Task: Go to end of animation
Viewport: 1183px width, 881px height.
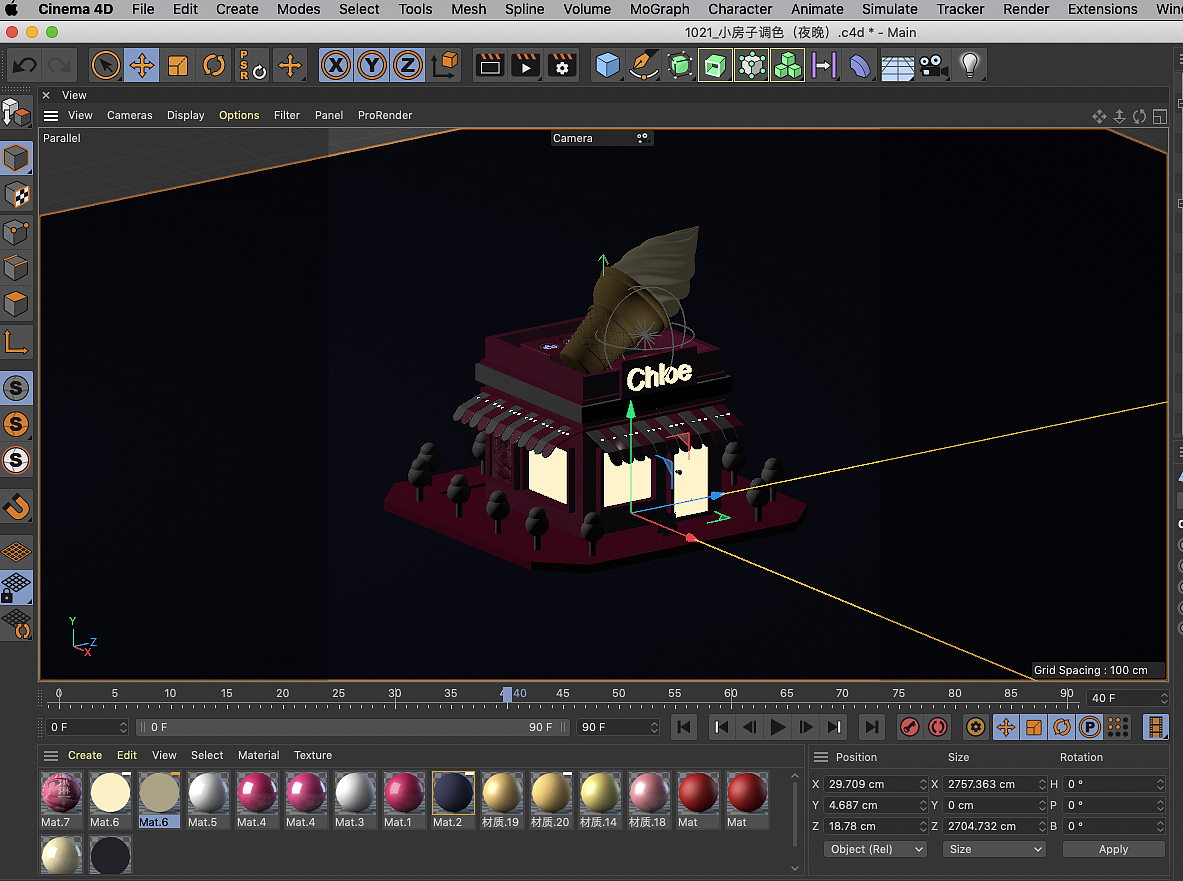Action: point(871,727)
